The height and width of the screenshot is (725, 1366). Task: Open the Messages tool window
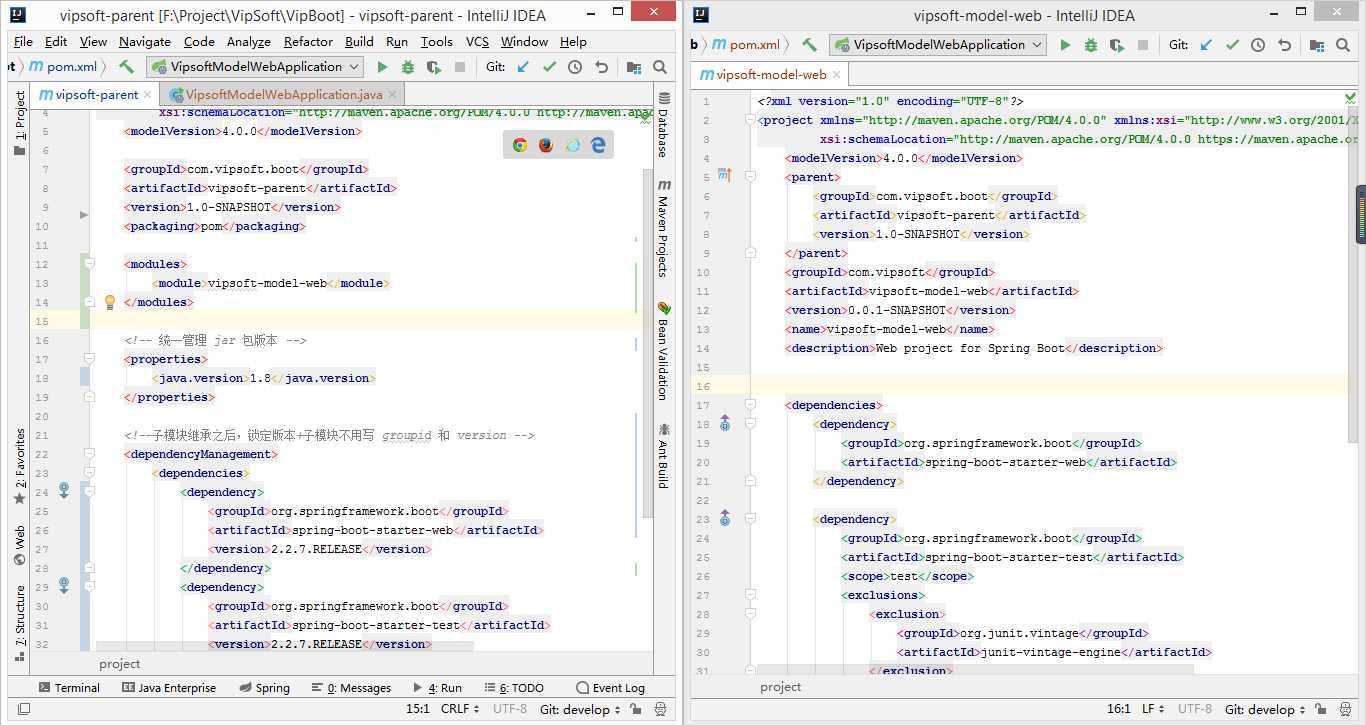pyautogui.click(x=351, y=688)
